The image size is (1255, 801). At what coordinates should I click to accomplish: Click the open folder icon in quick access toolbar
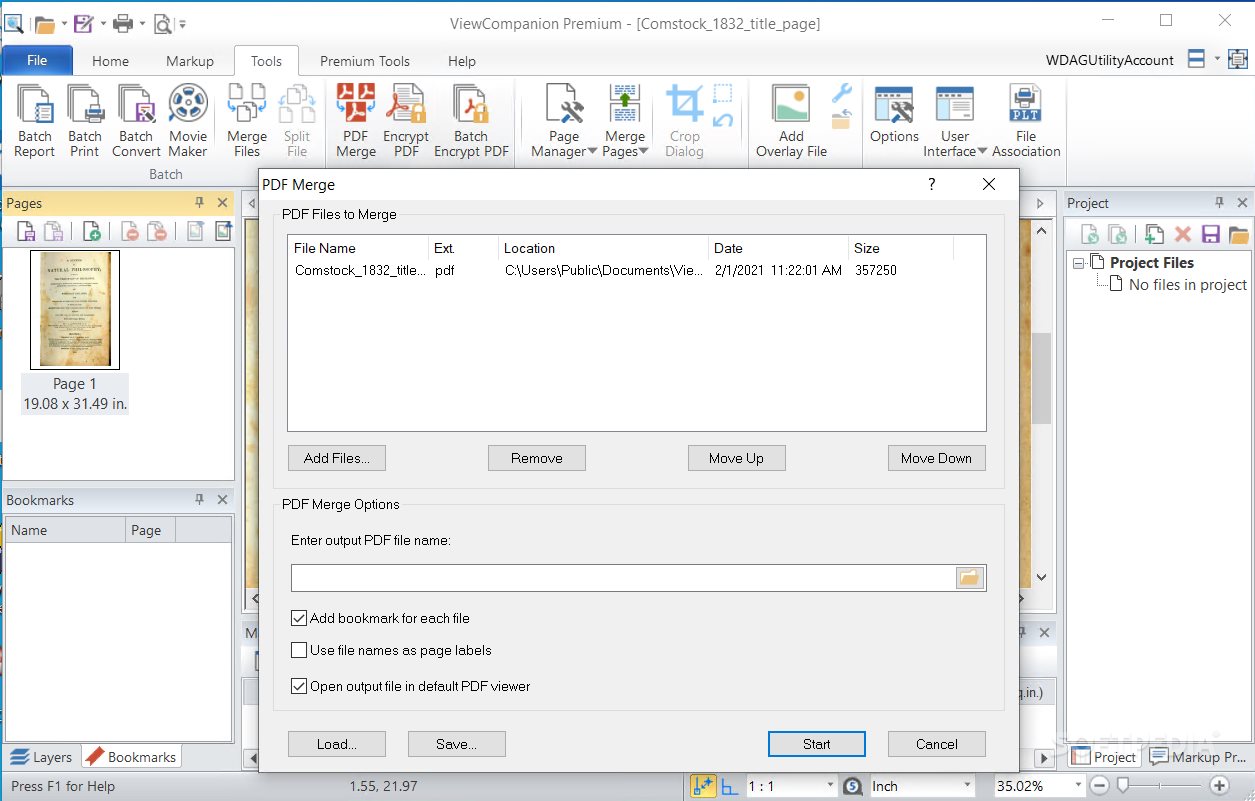[x=44, y=23]
